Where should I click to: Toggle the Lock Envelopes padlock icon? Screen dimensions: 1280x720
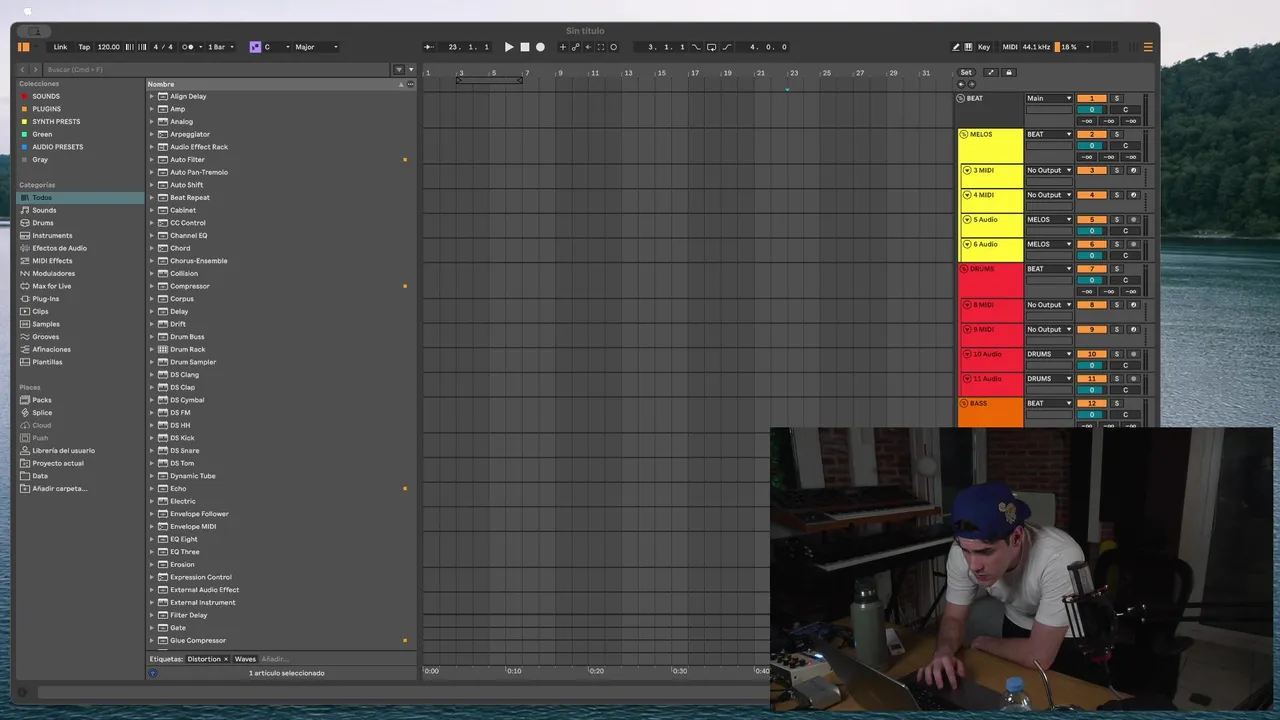tap(1009, 72)
